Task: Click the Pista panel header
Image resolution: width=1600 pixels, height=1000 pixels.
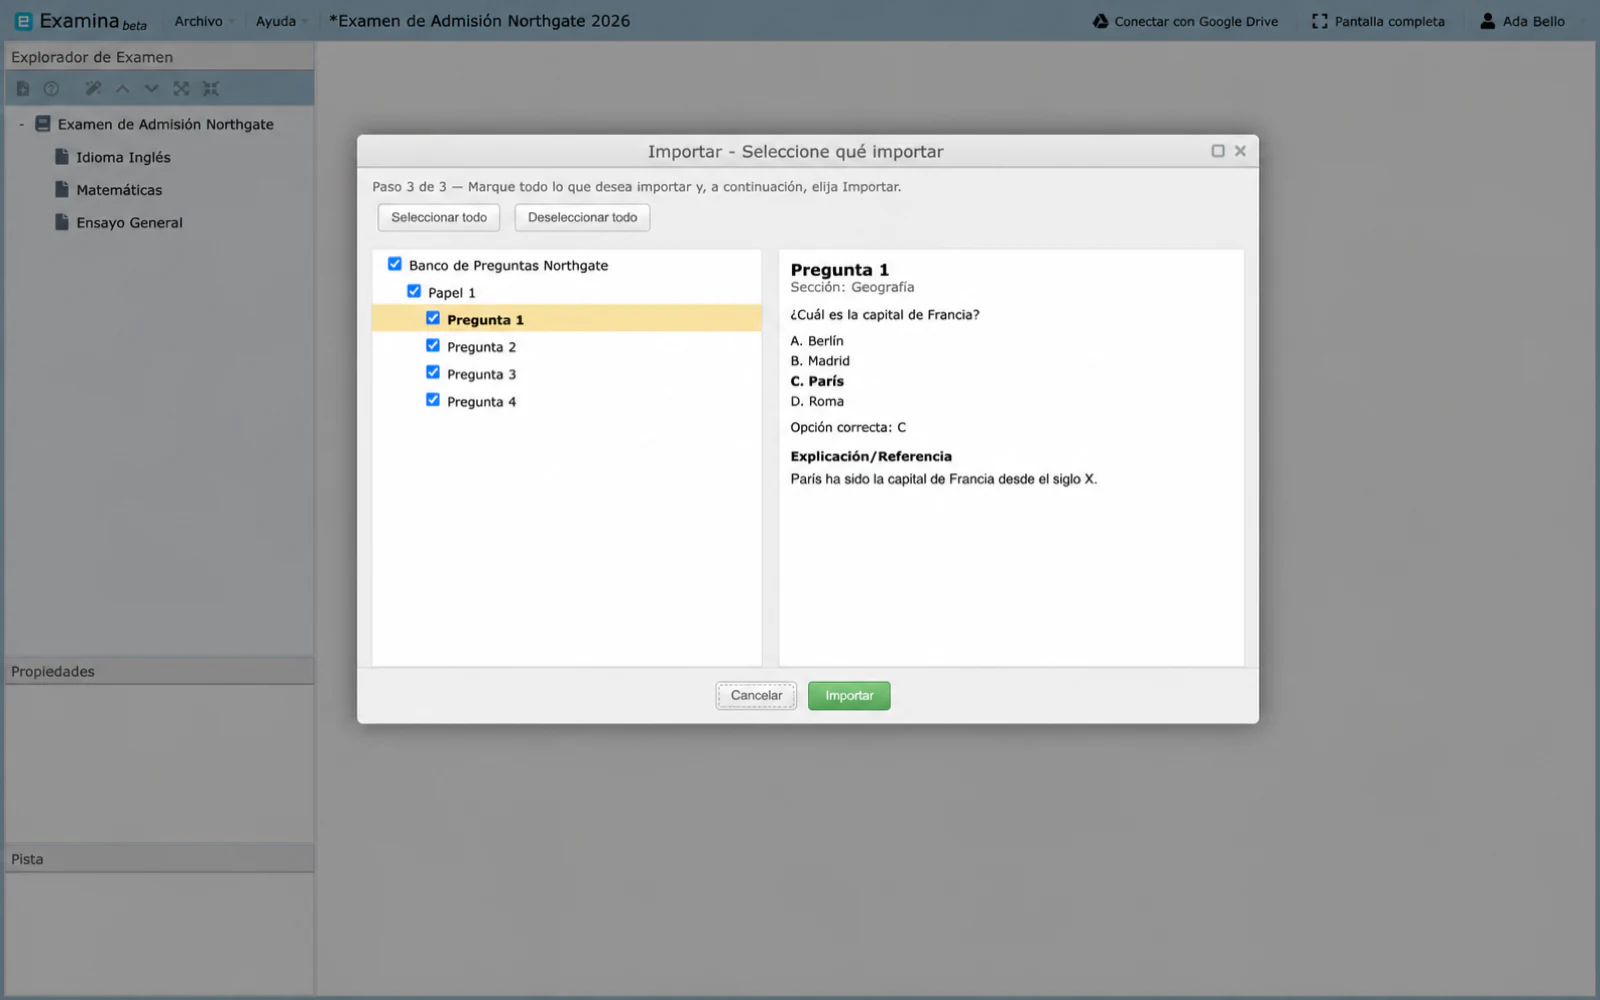Action: coord(159,859)
